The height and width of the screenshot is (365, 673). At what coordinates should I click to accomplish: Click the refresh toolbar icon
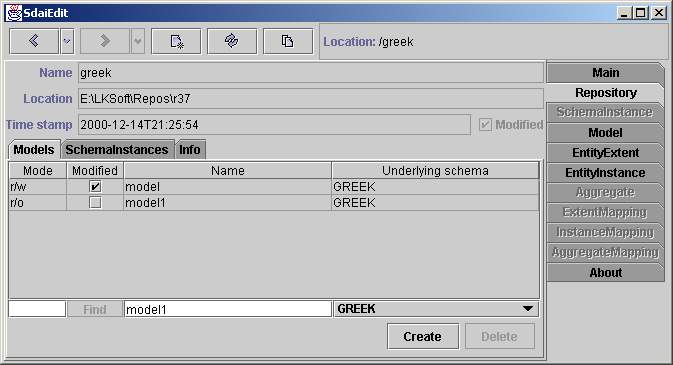[x=232, y=41]
